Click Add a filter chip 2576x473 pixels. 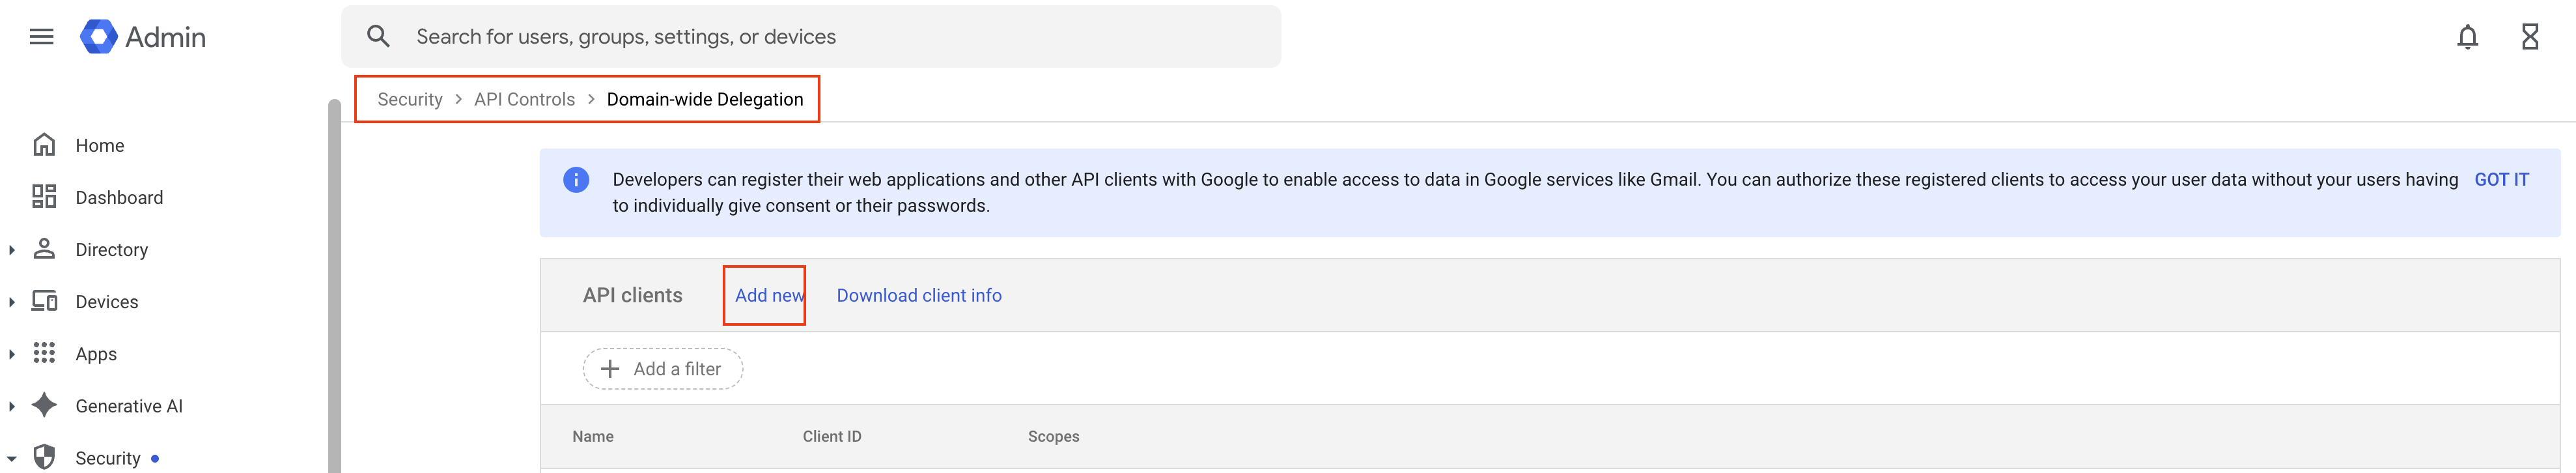pos(662,369)
